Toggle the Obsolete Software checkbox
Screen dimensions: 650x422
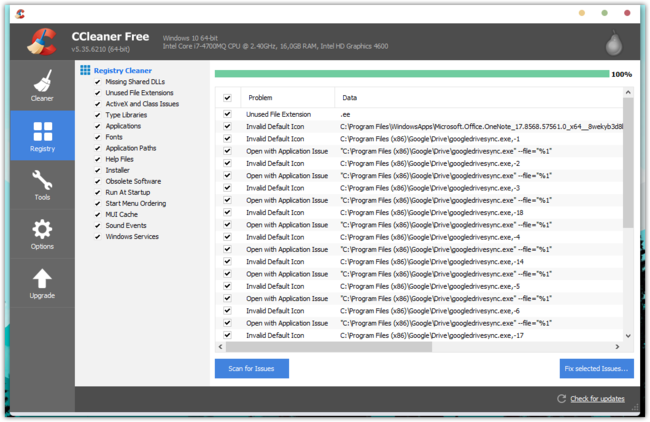(97, 181)
